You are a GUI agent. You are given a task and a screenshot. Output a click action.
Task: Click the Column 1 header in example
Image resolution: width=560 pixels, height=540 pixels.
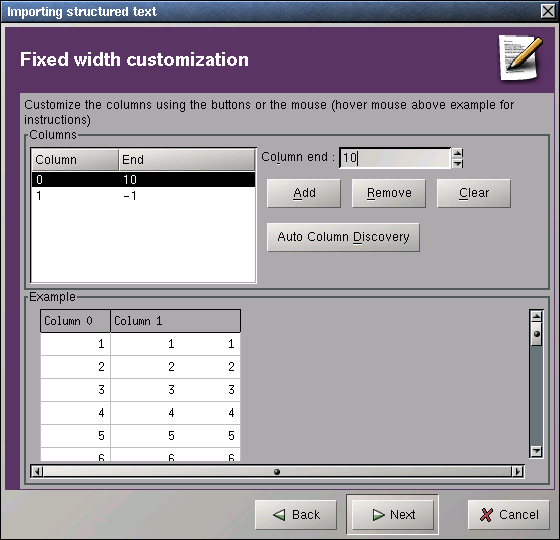175,321
